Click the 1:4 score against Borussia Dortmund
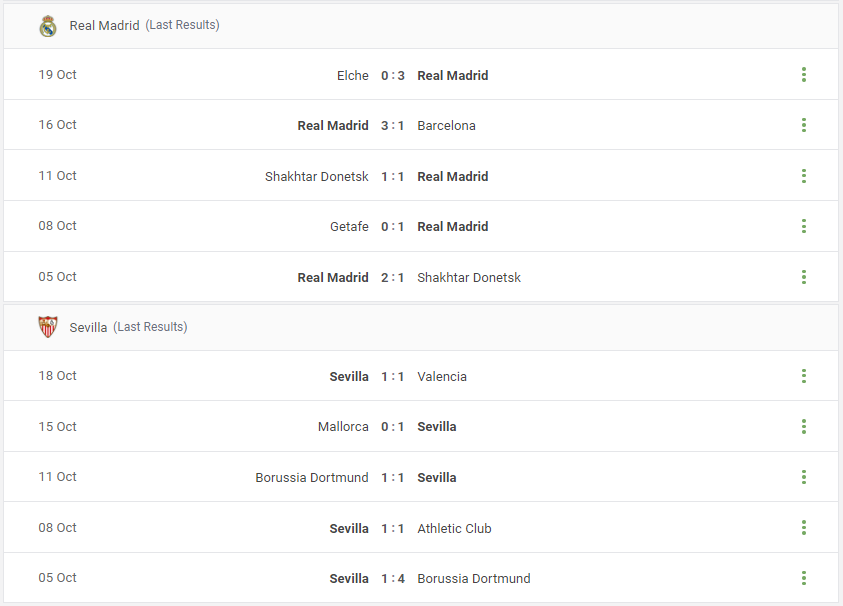 (392, 579)
